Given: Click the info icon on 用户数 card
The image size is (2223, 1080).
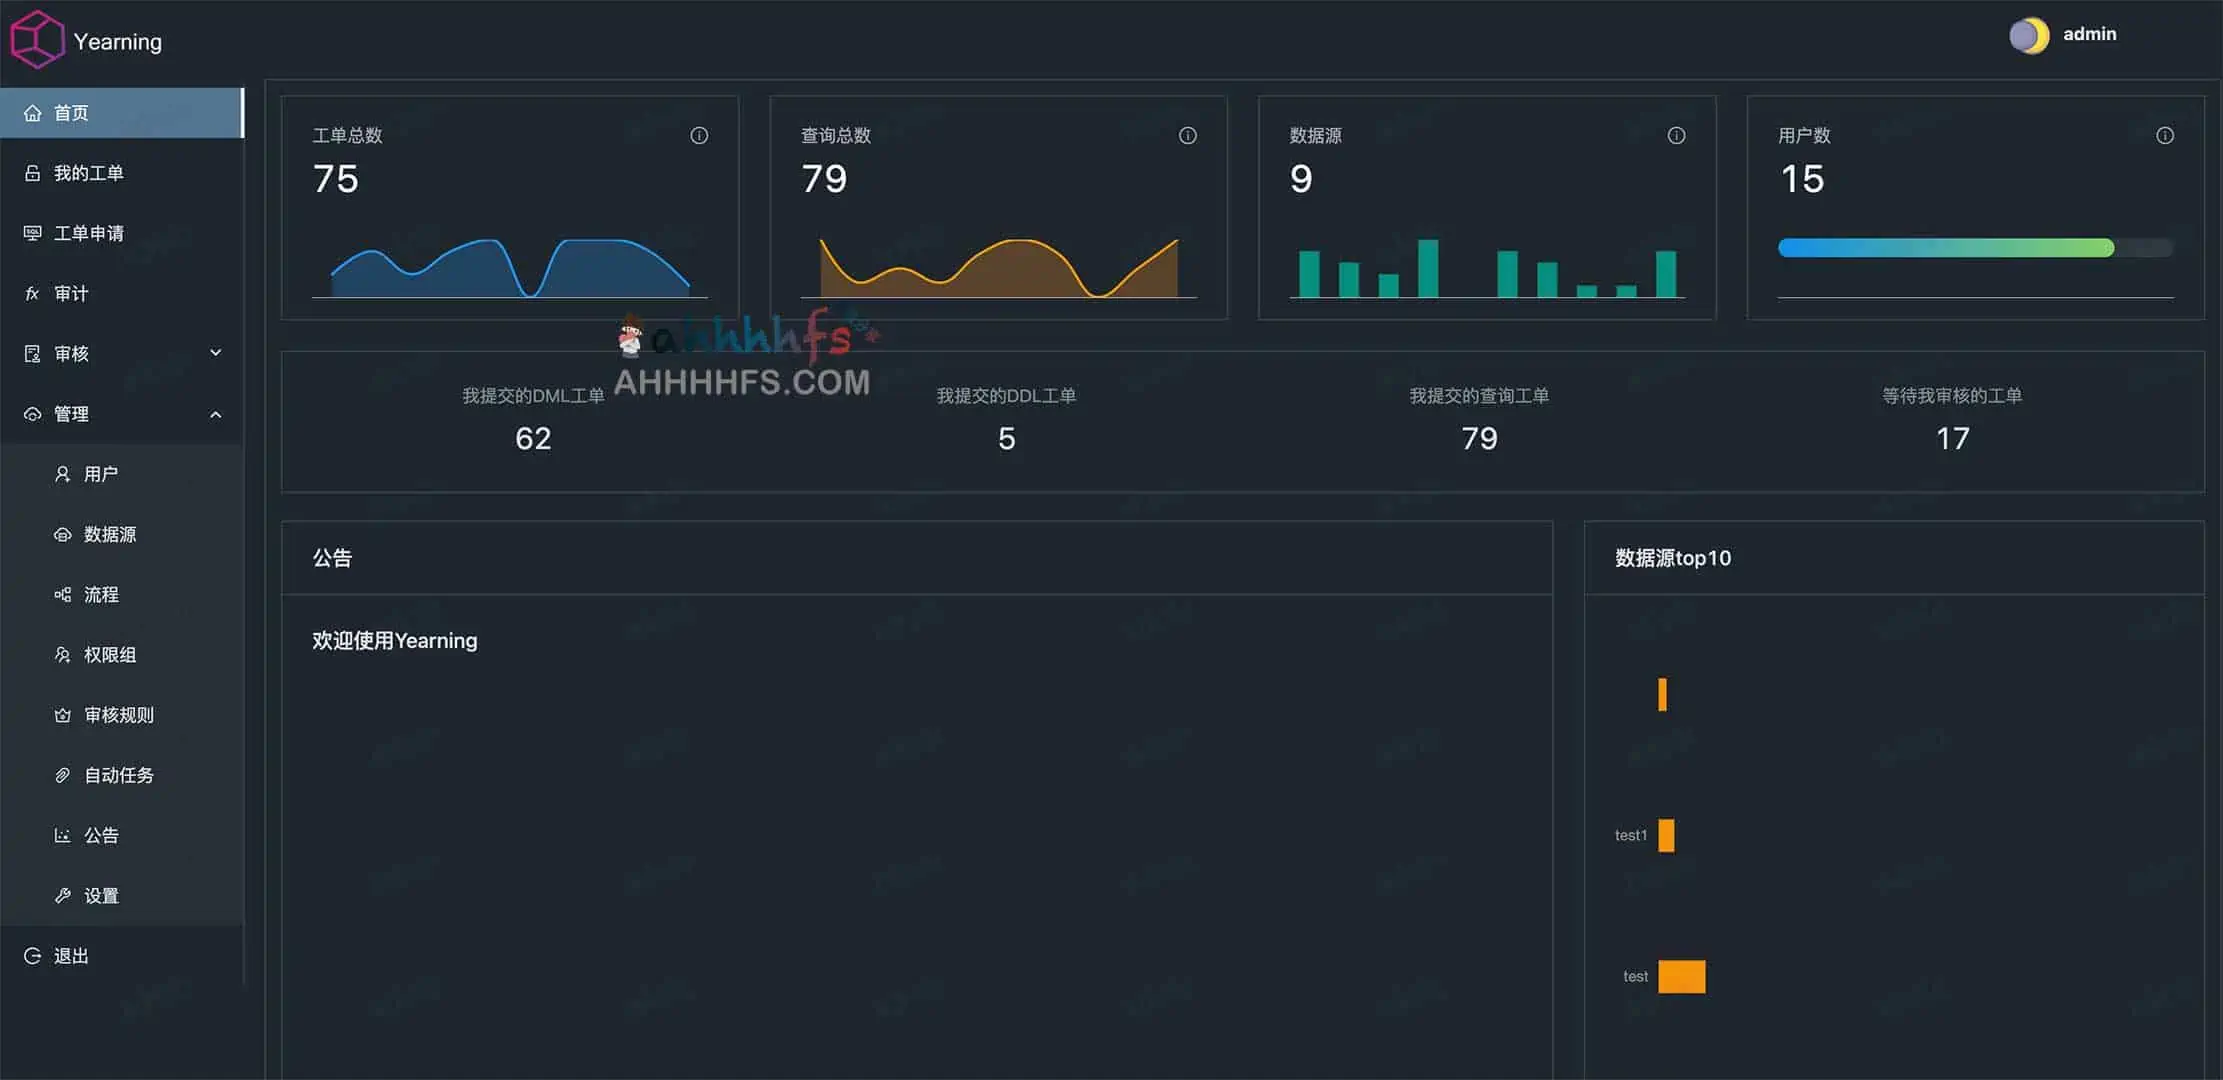Looking at the screenshot, I should pyautogui.click(x=2164, y=135).
